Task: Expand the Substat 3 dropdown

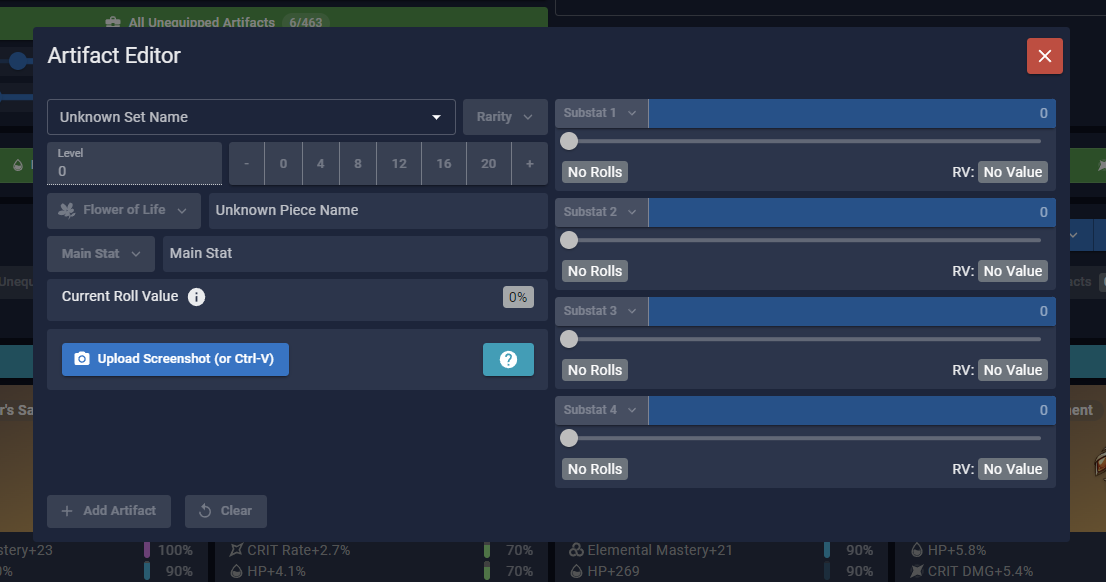Action: (x=600, y=311)
